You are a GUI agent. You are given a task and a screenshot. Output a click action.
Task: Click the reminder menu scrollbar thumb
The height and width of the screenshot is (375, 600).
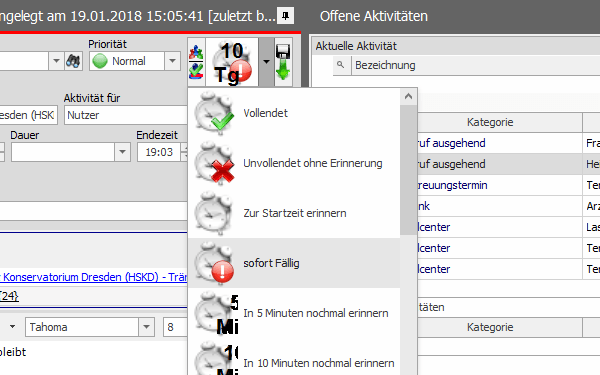(408, 170)
